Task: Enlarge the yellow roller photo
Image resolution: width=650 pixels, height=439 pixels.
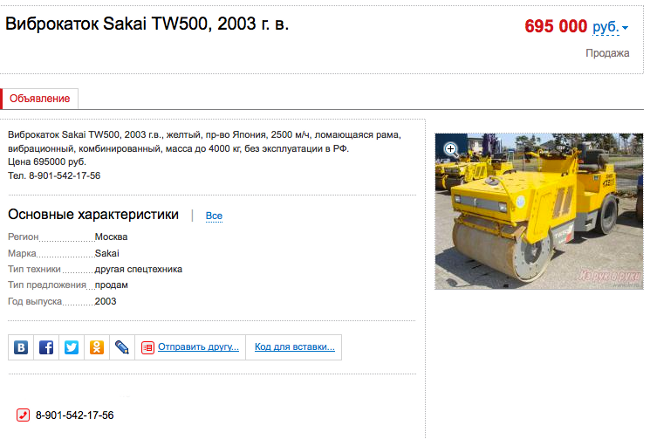Action: click(x=538, y=211)
